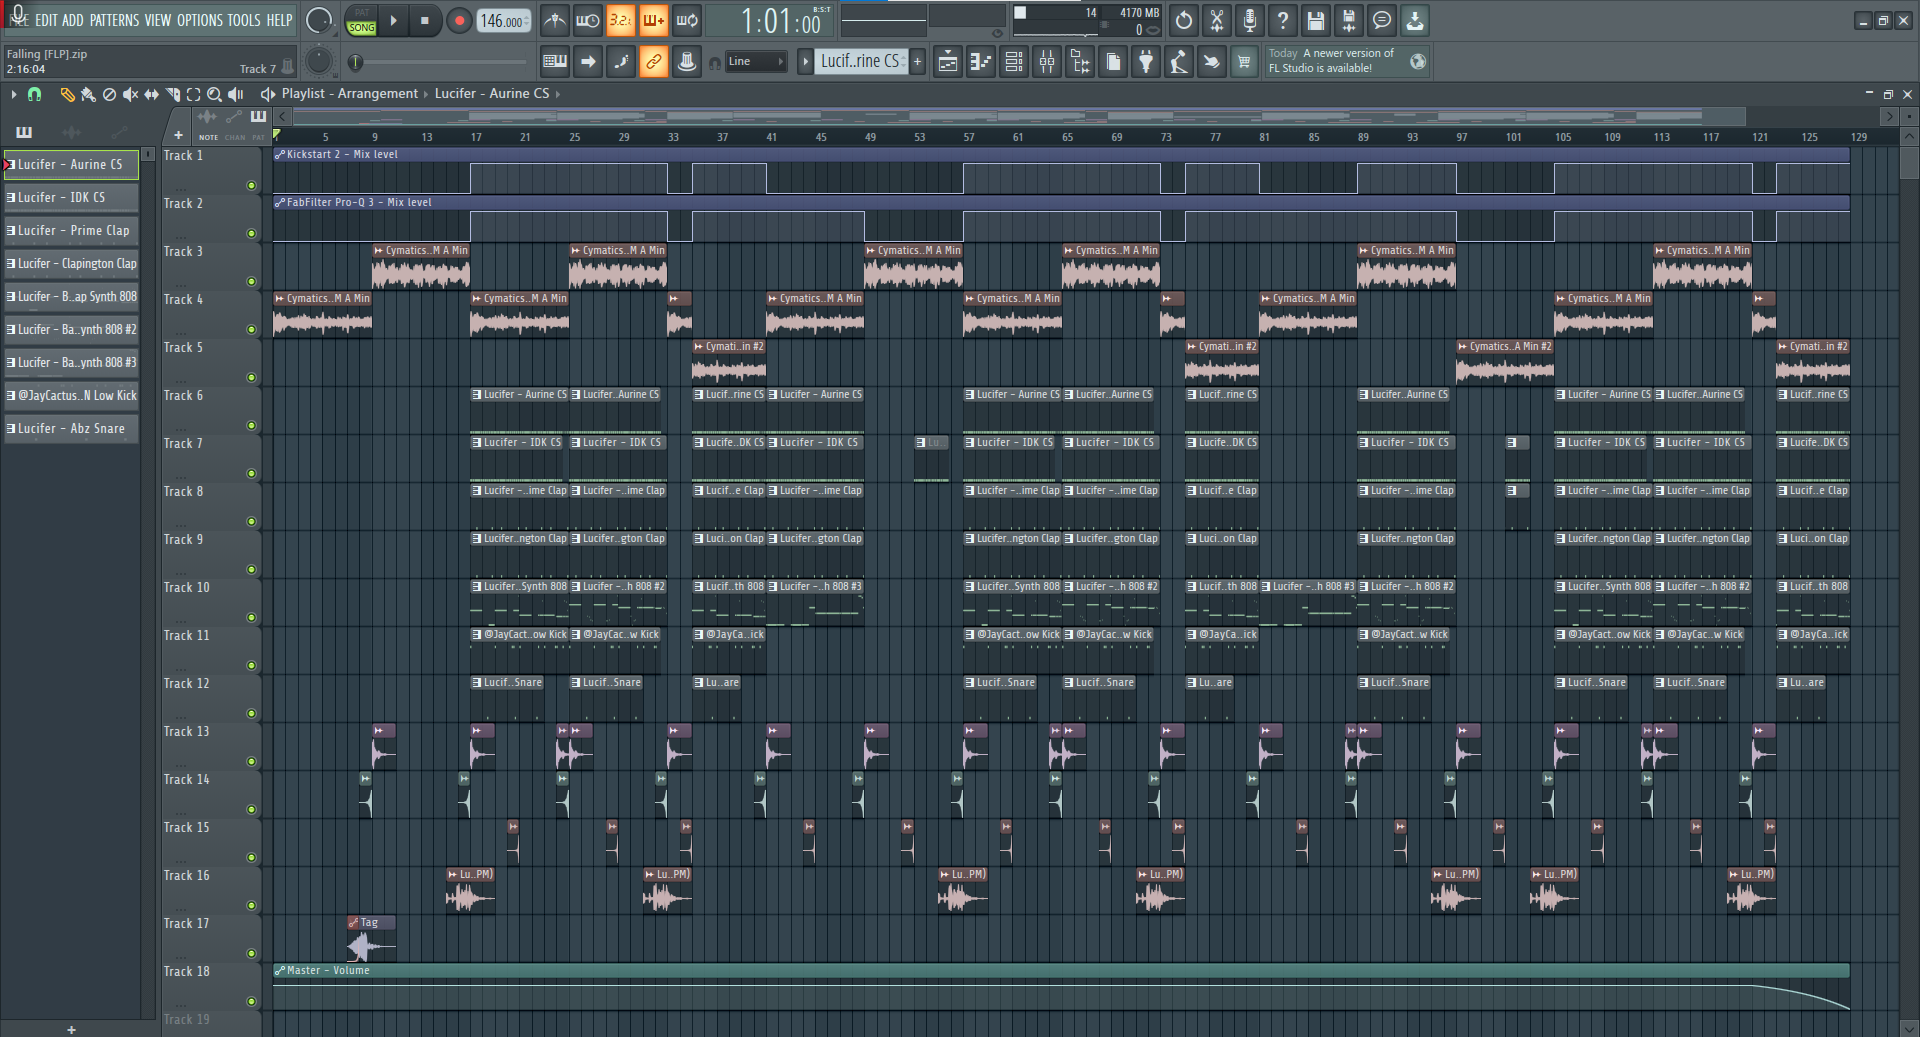Open the playlist options menu arrow
Image resolution: width=1920 pixels, height=1037 pixels.
pyautogui.click(x=14, y=94)
